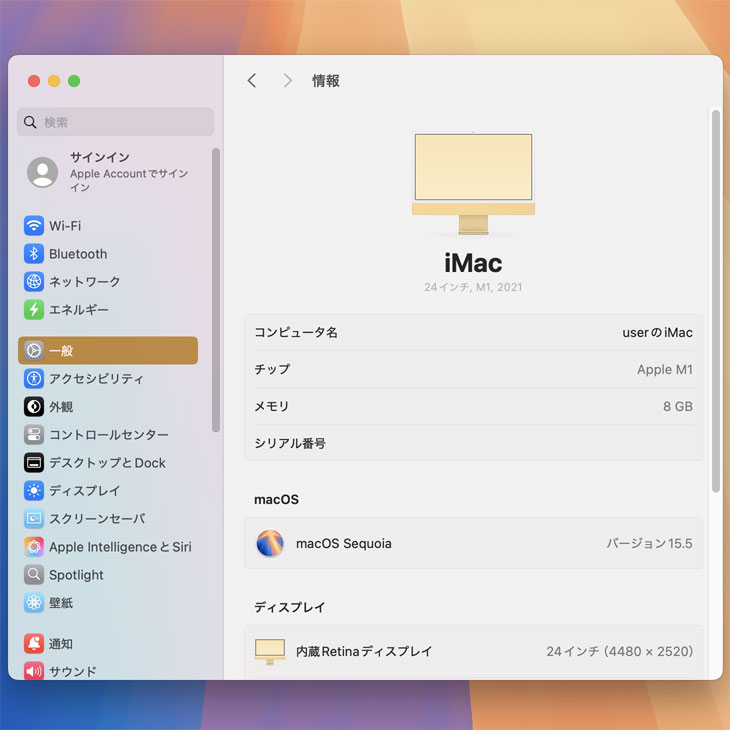Click the サインイン Apple Account link
This screenshot has width=730, height=730.
129,172
